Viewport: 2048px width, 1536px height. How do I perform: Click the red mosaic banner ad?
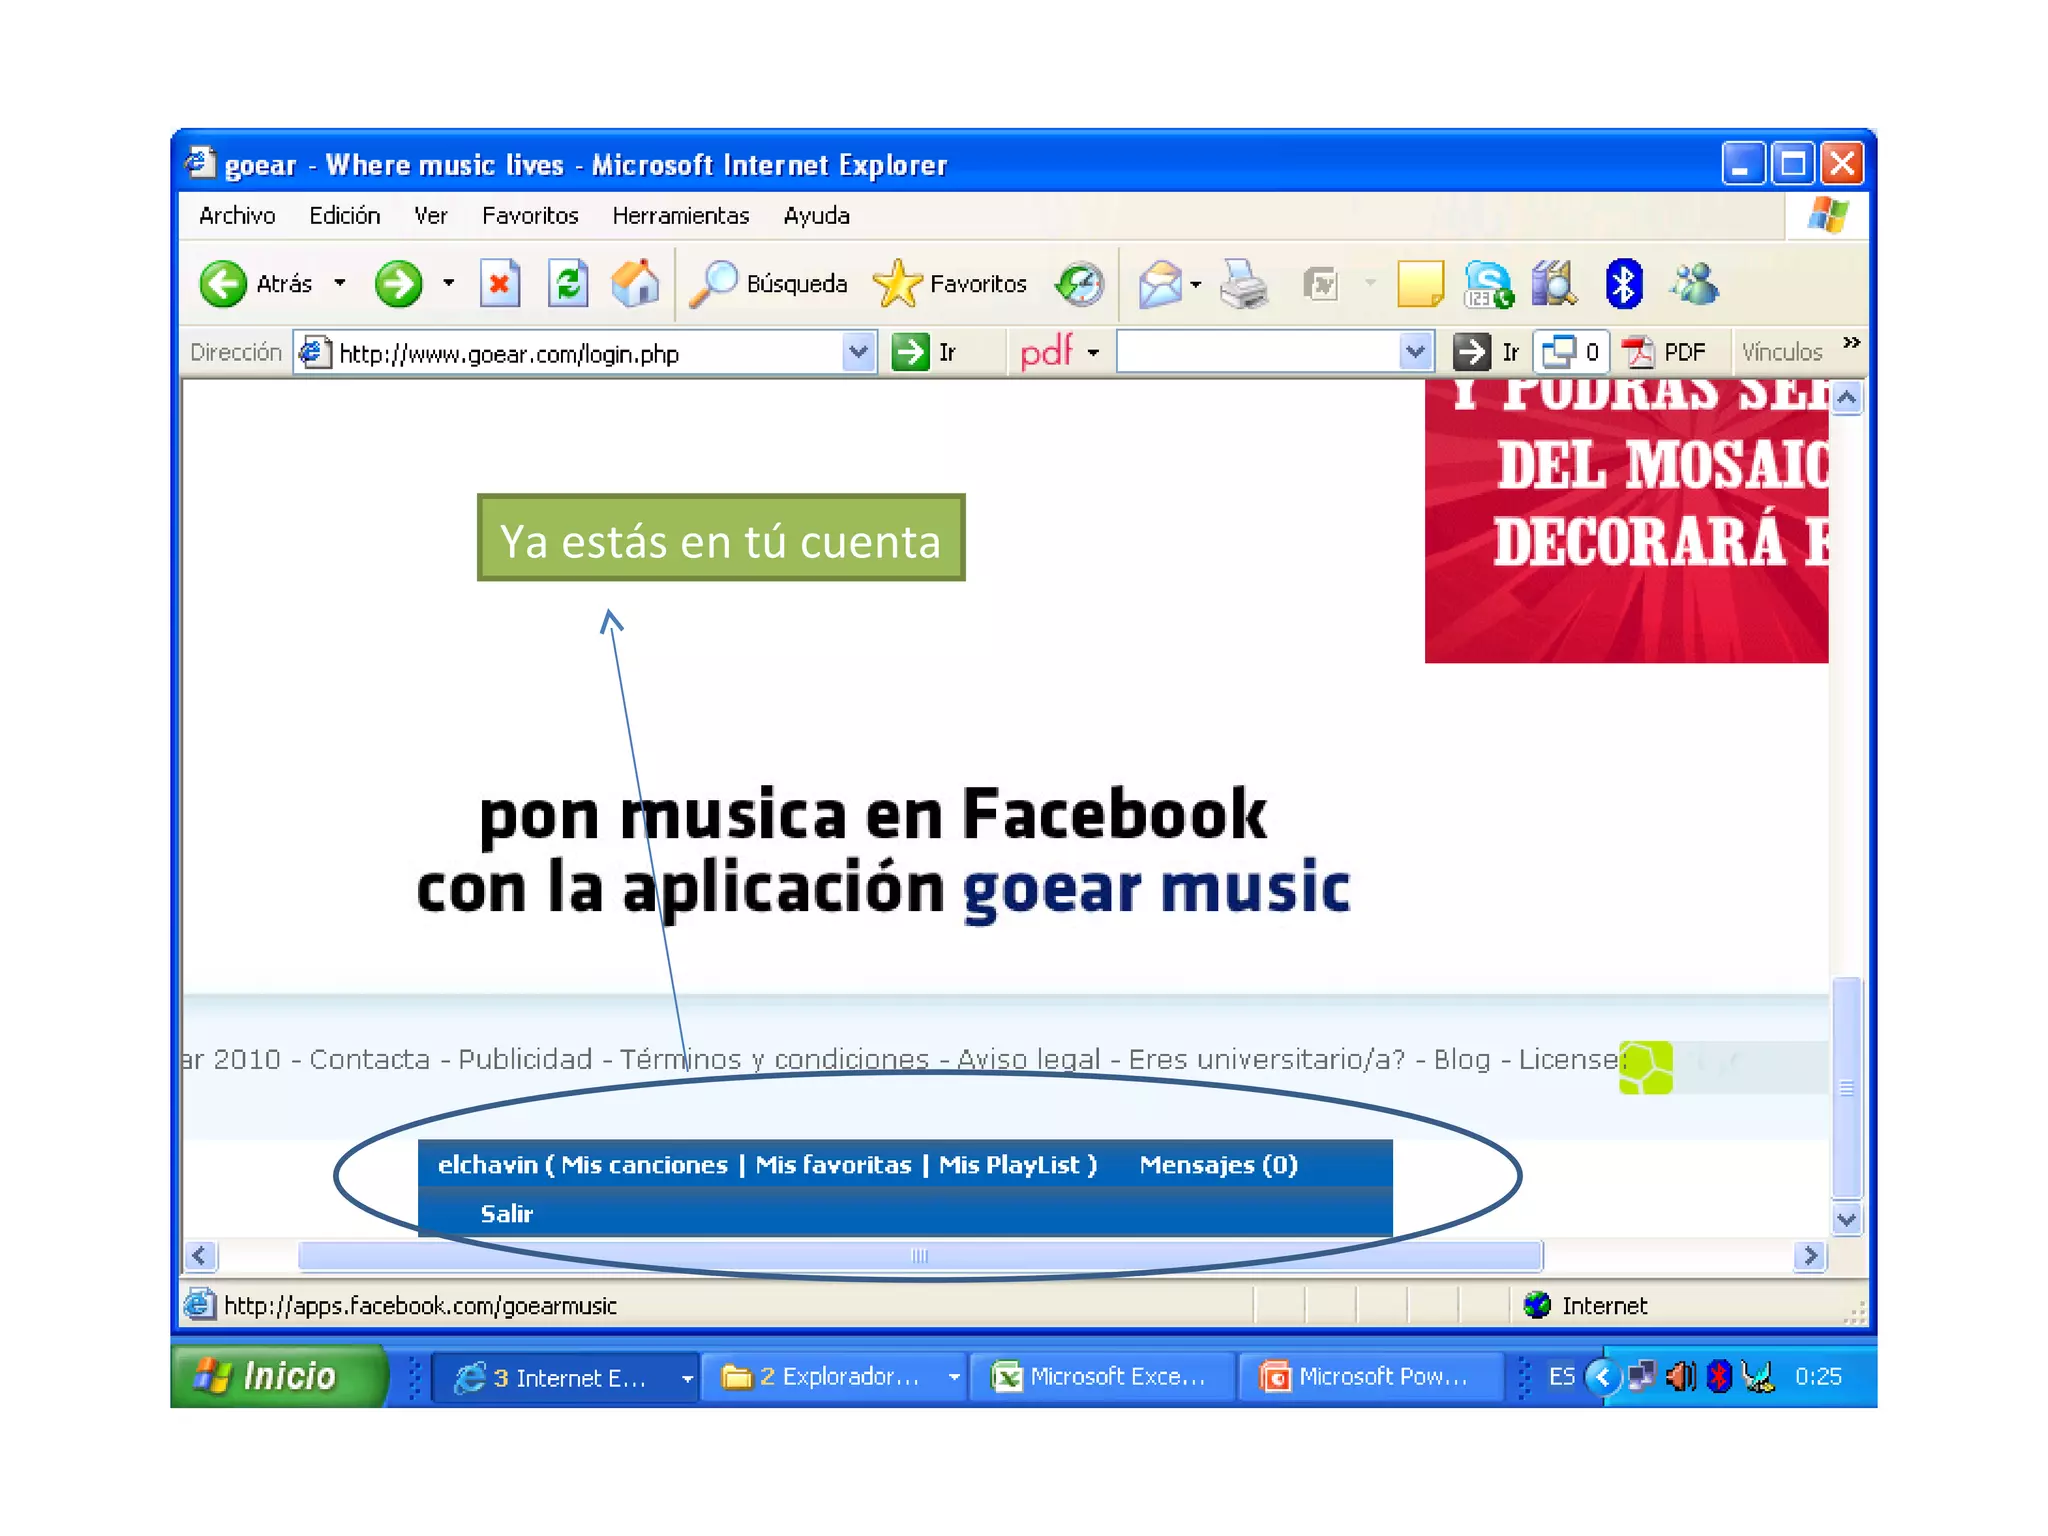pos(1626,522)
